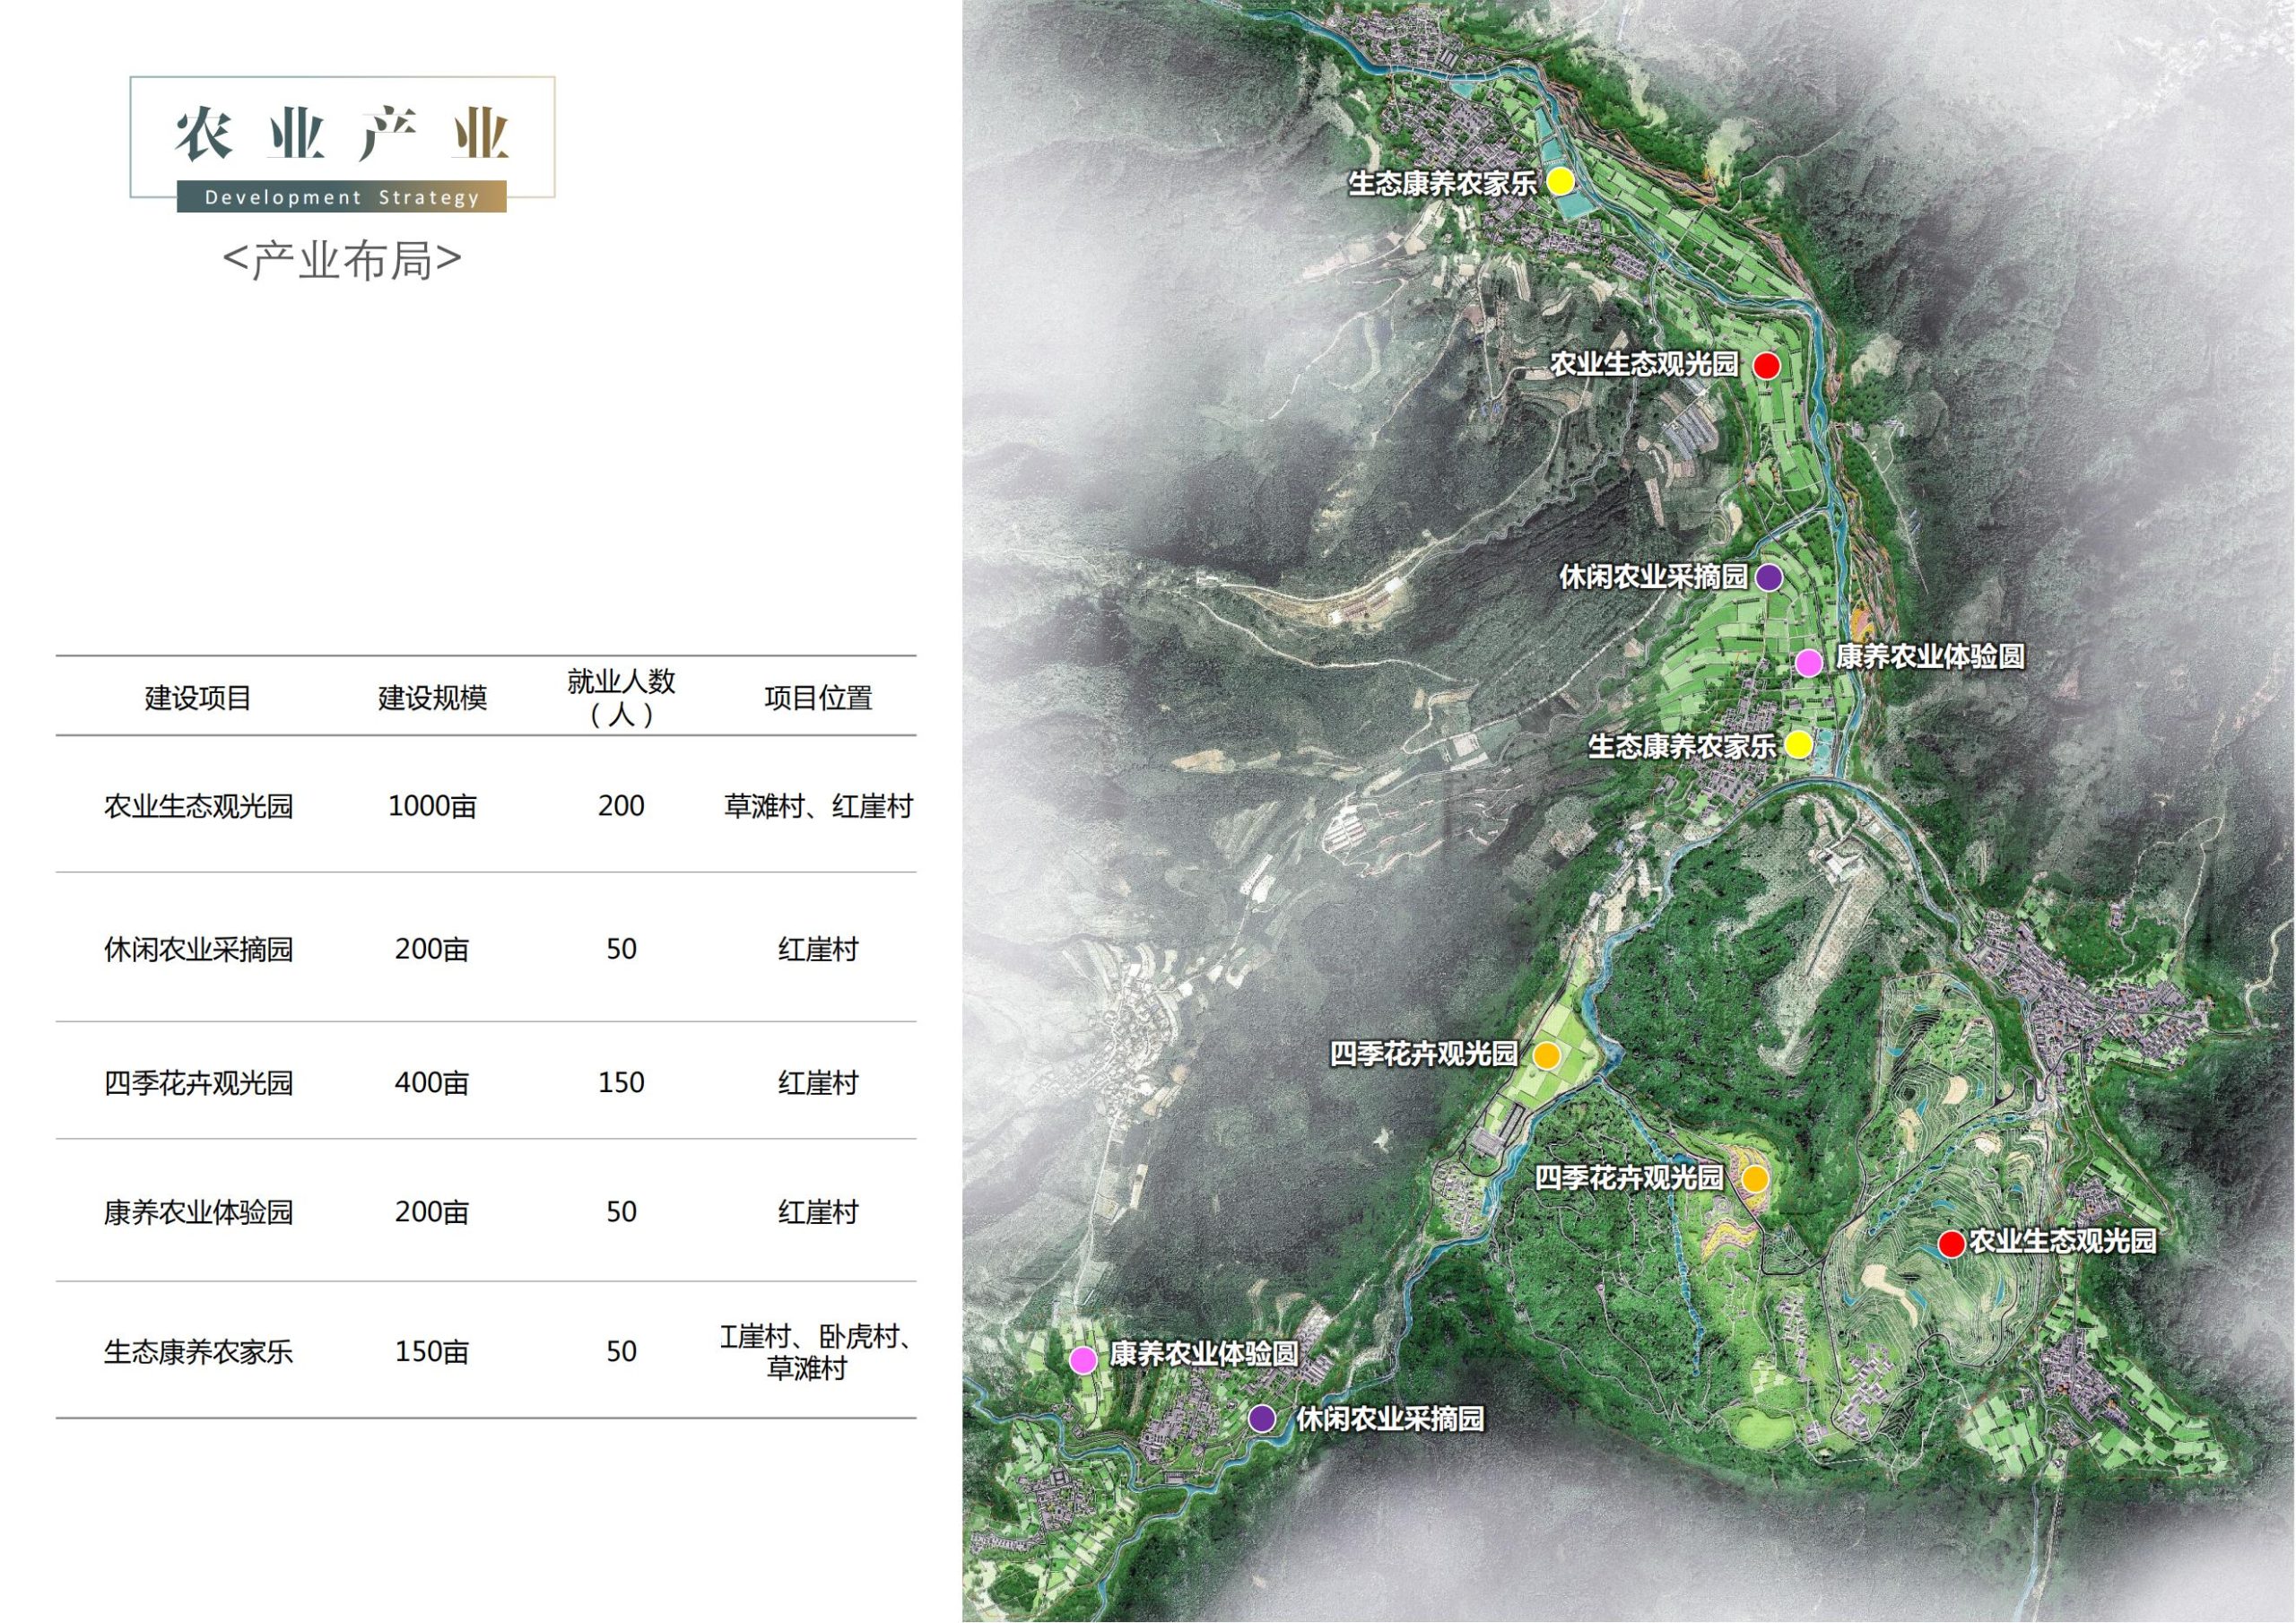Click the 1000亩 scale cell

(432, 805)
